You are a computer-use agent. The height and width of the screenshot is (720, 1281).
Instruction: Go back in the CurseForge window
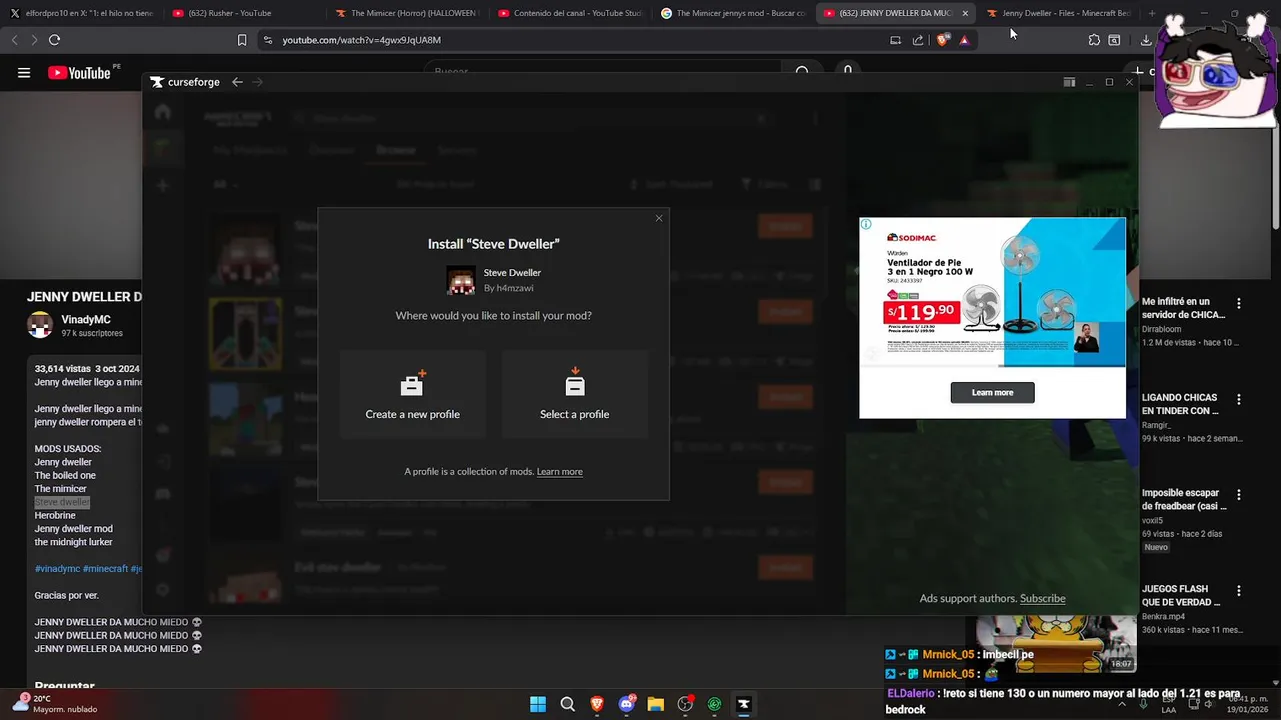click(237, 82)
